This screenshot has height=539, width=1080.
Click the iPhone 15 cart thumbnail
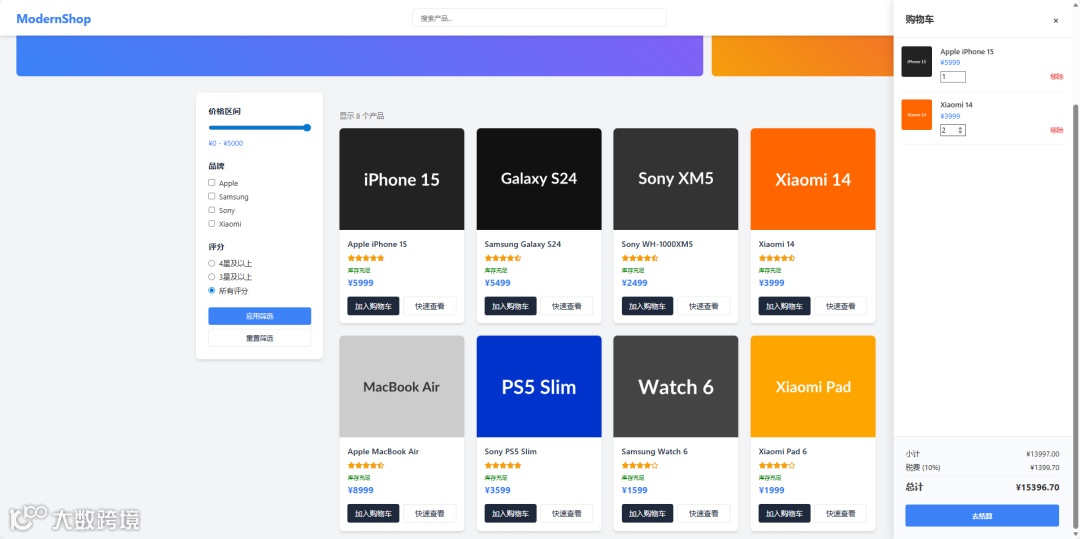click(x=917, y=61)
